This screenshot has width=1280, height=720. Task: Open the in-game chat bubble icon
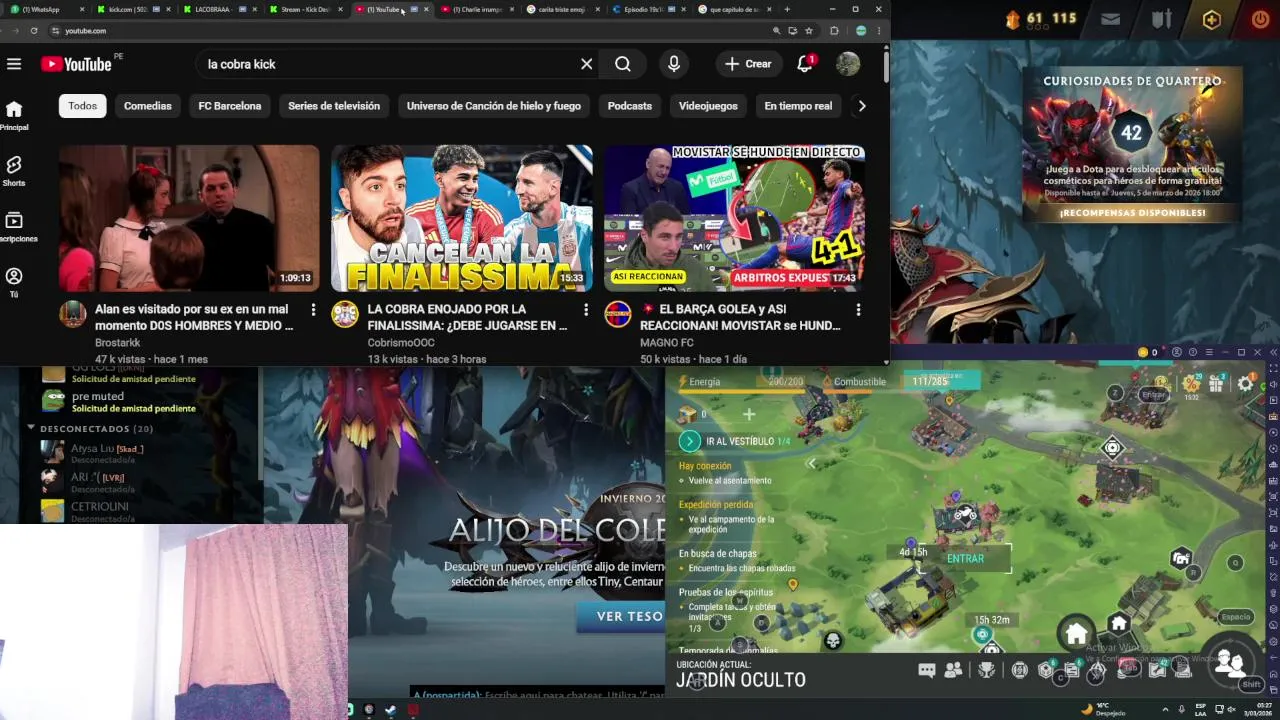(x=927, y=670)
